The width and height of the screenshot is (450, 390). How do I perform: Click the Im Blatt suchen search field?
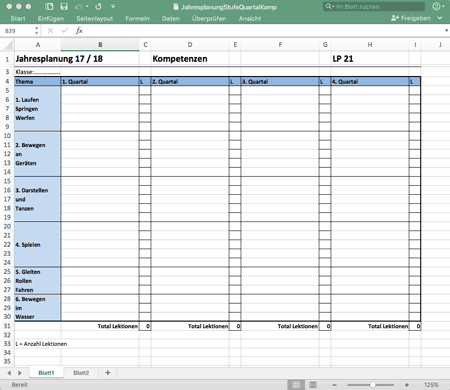(x=374, y=6)
